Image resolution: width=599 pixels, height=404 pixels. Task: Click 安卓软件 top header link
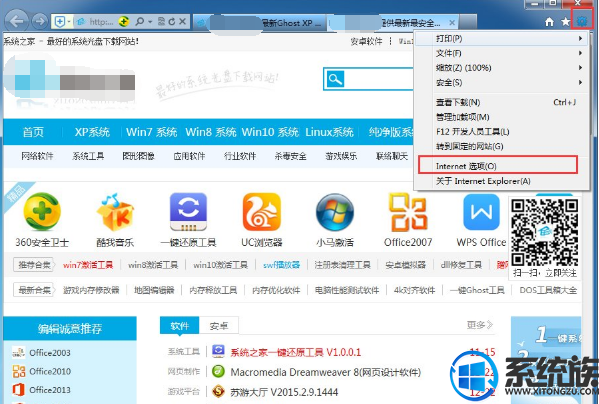pyautogui.click(x=366, y=41)
